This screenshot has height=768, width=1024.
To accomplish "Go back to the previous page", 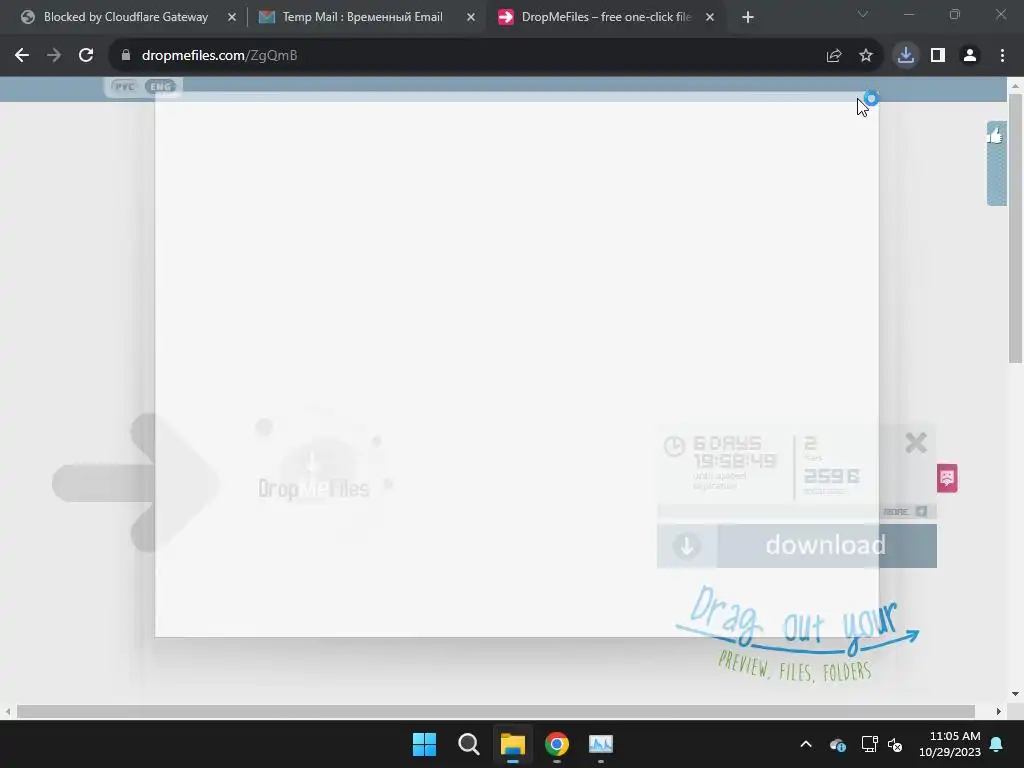I will (22, 56).
